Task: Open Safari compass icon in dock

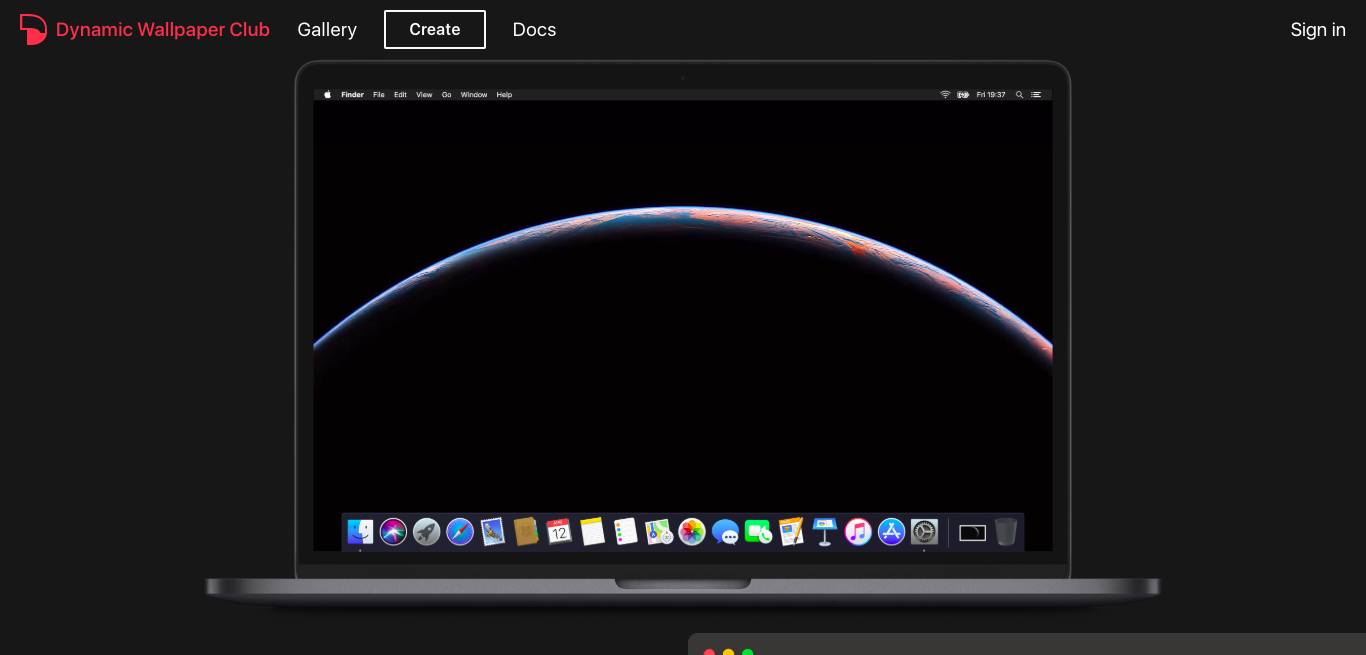Action: point(459,531)
